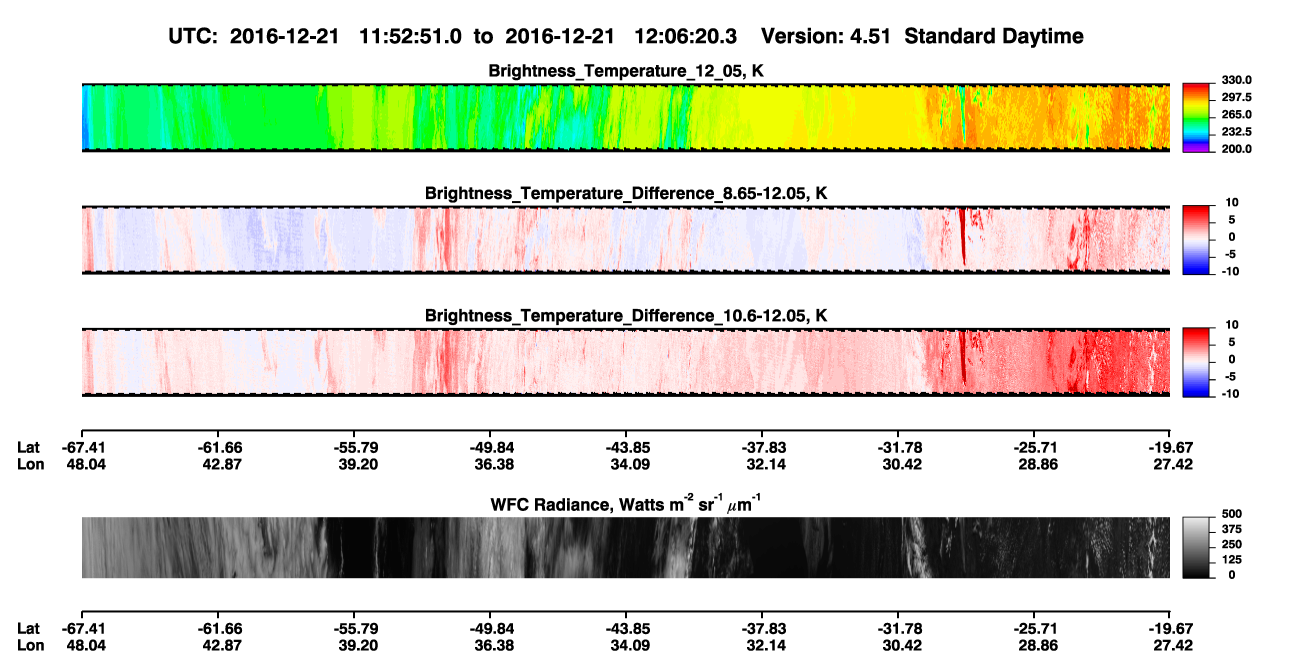Screen dimensions: 1300x667
Task: Click the 'WFC Radiance, Watts' panel title
Action: tap(626, 503)
